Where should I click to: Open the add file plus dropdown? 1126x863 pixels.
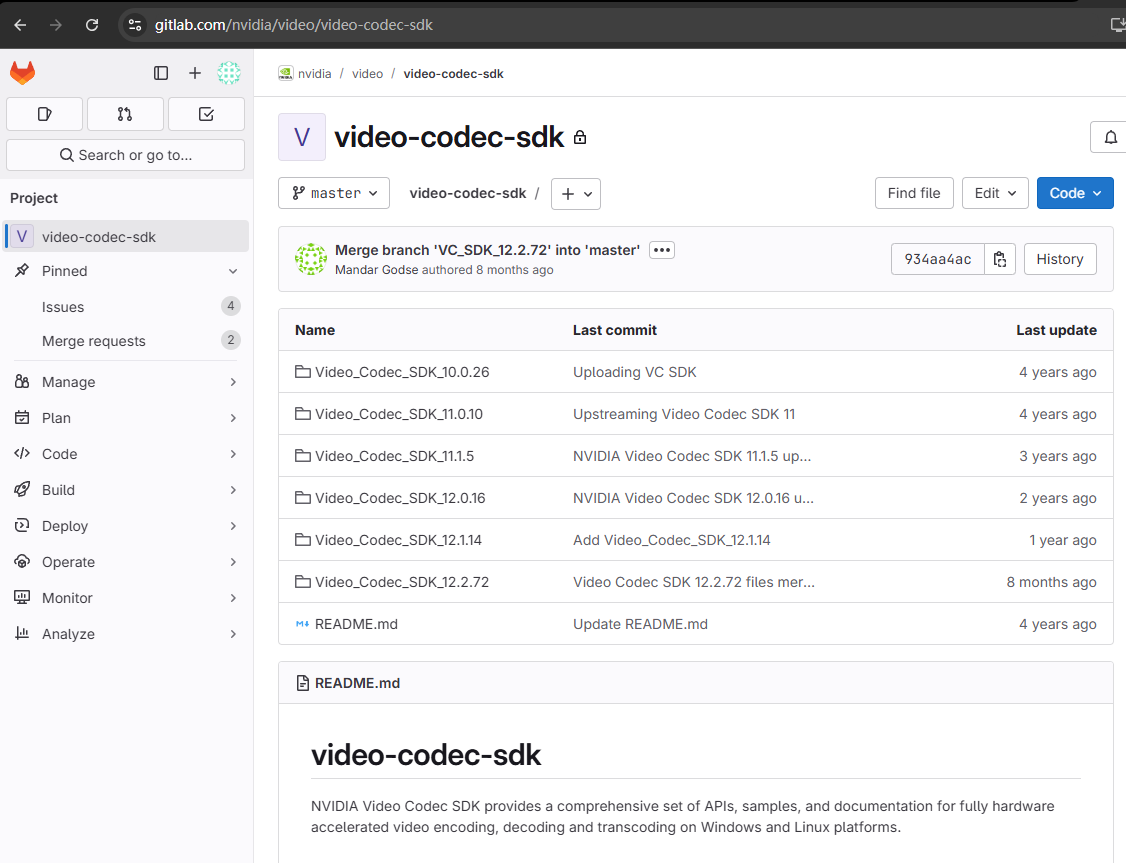576,194
